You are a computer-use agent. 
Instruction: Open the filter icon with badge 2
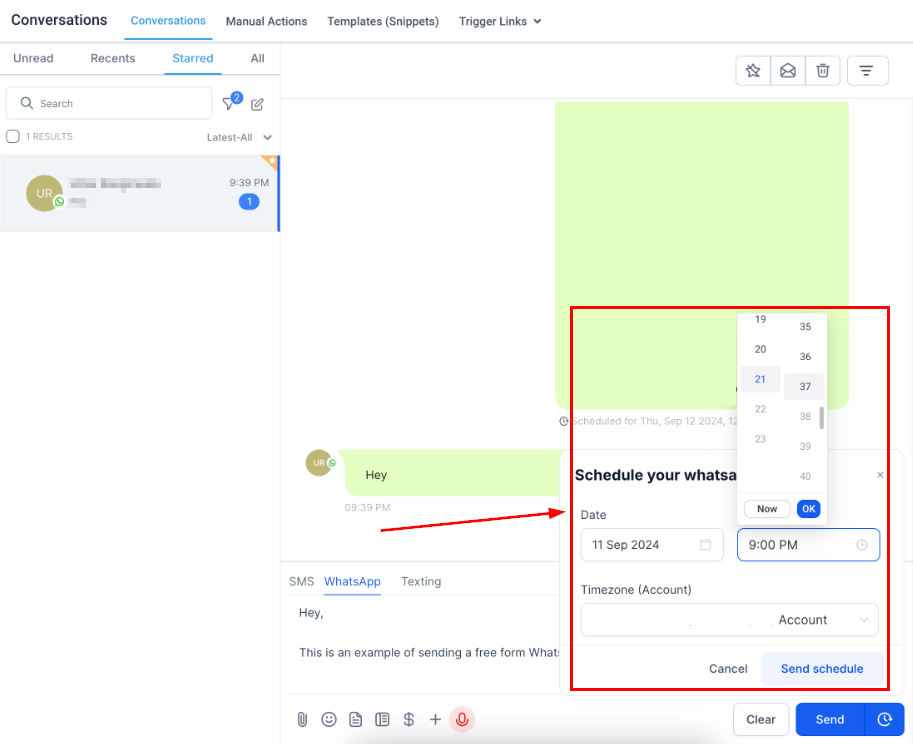(230, 104)
